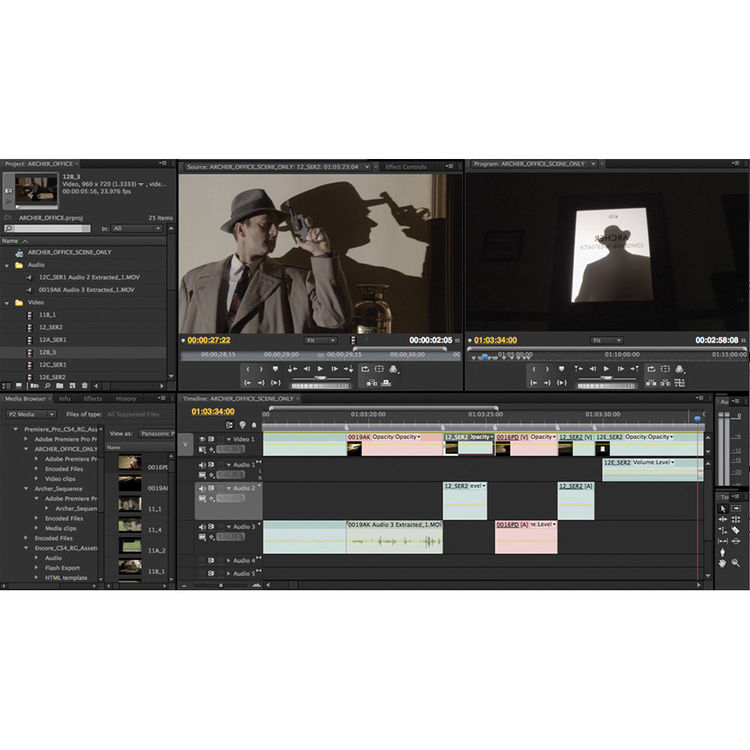The image size is (750, 750).
Task: Click the Project panel search field
Action: click(45, 228)
